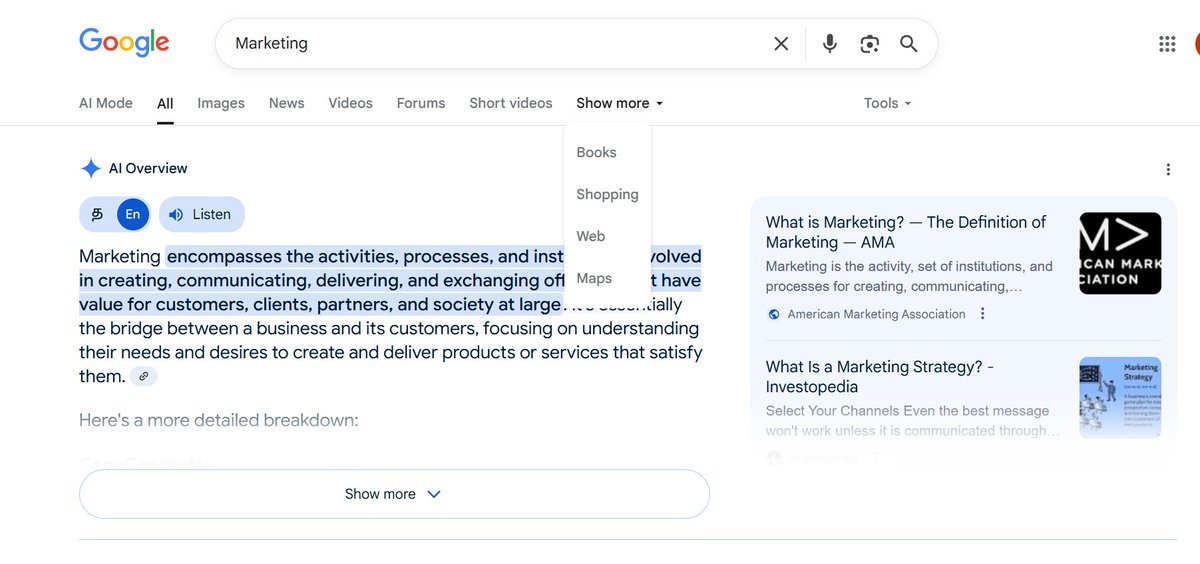Click the magnifying glass search icon
The image size is (1200, 564).
(908, 44)
